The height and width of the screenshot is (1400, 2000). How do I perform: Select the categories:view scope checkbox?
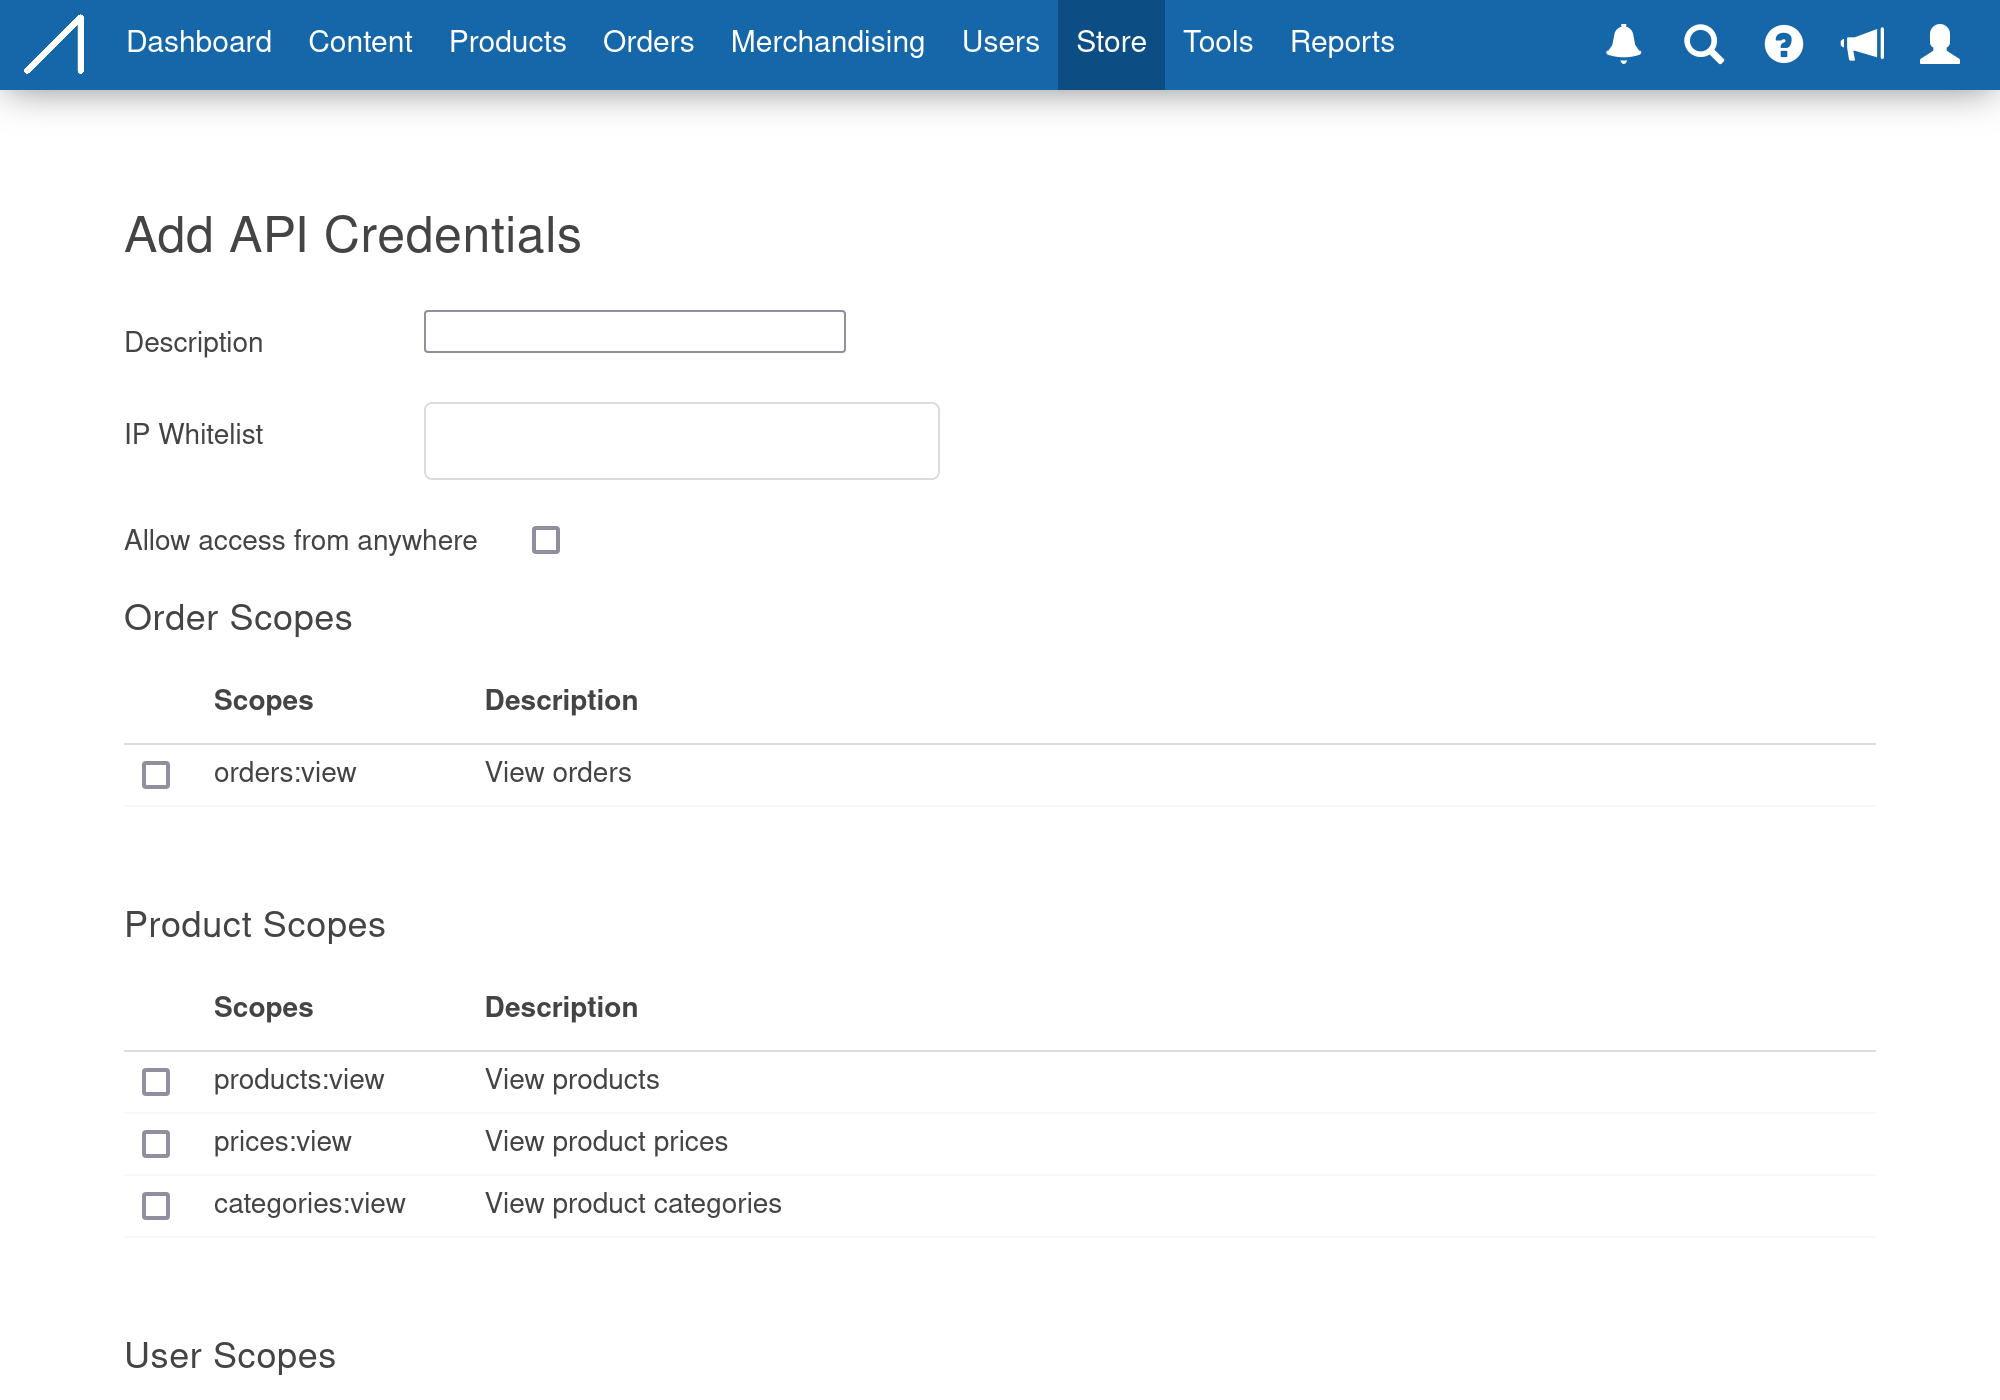(156, 1206)
